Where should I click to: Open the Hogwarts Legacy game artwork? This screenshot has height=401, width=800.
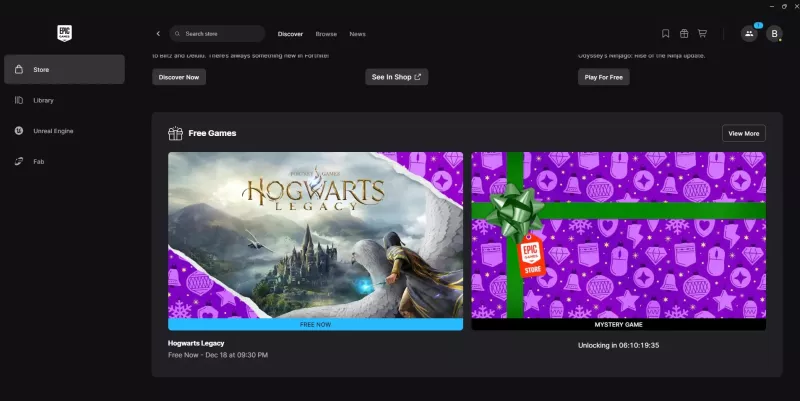[x=315, y=235]
